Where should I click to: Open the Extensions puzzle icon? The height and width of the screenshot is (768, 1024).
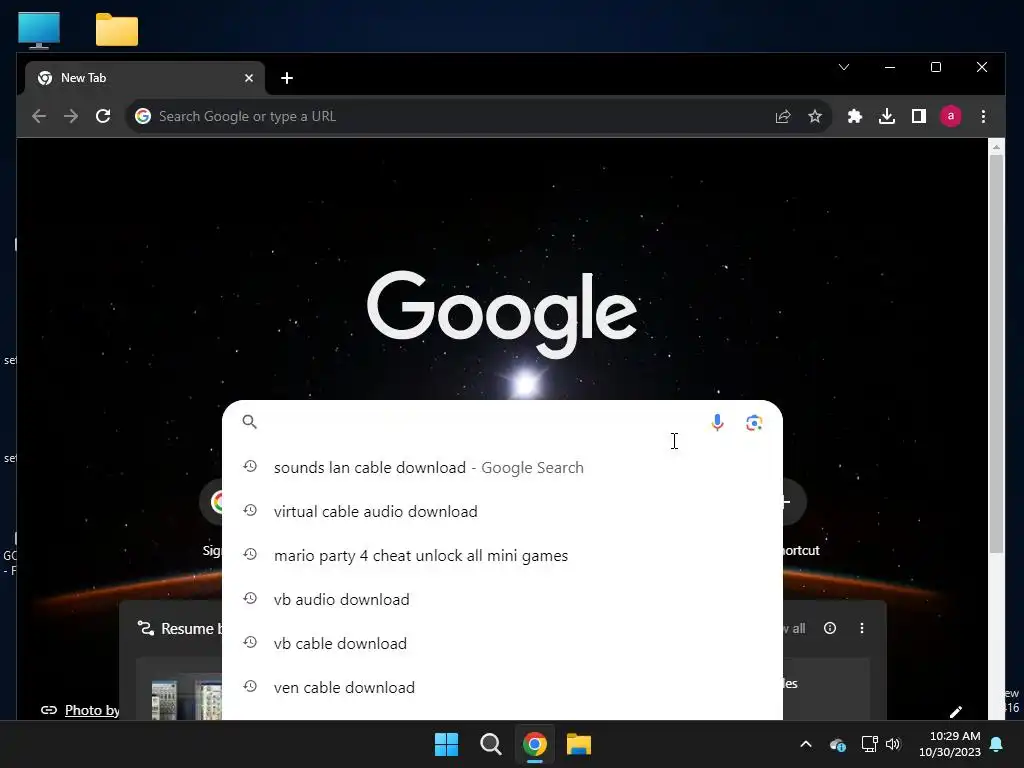click(x=854, y=116)
